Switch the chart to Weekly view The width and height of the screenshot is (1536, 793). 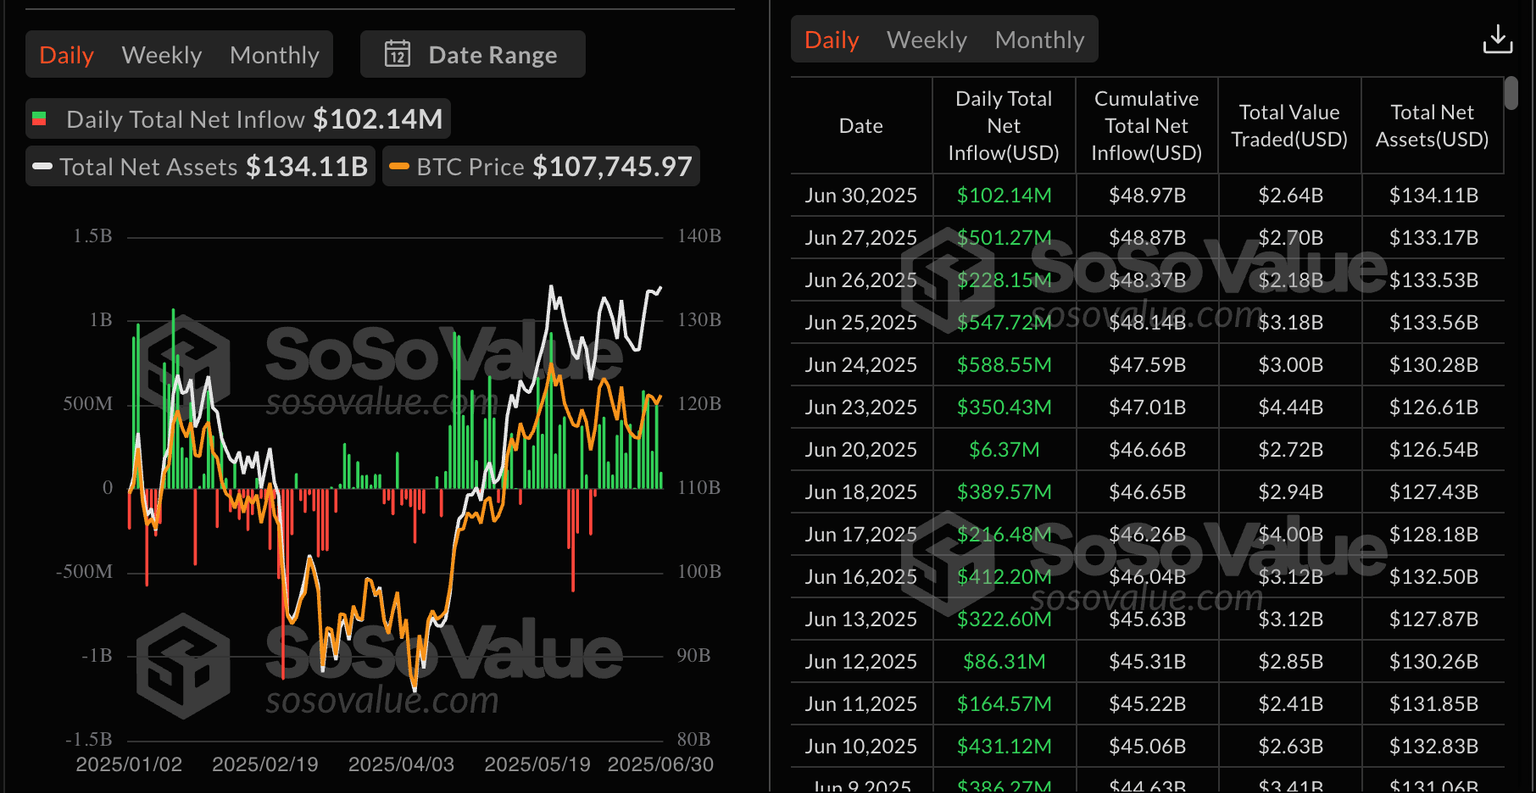[x=162, y=55]
